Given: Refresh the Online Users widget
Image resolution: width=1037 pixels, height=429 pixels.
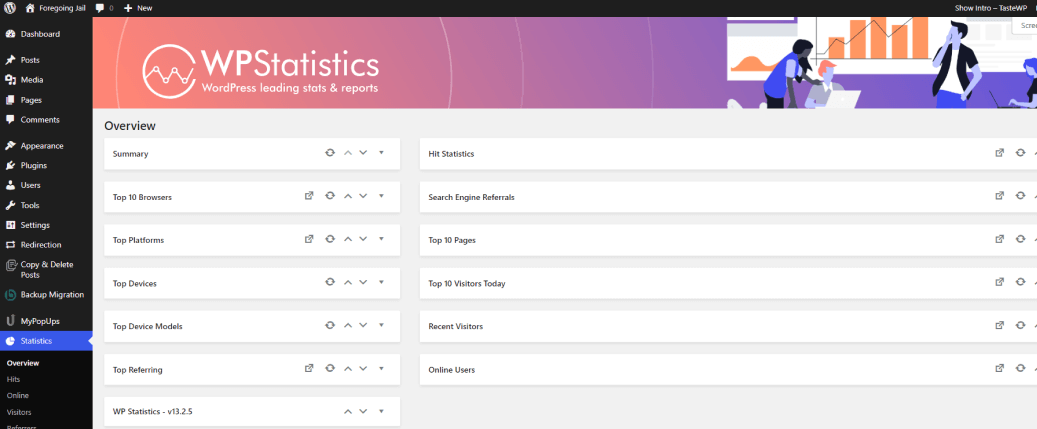Looking at the screenshot, I should click(1020, 369).
